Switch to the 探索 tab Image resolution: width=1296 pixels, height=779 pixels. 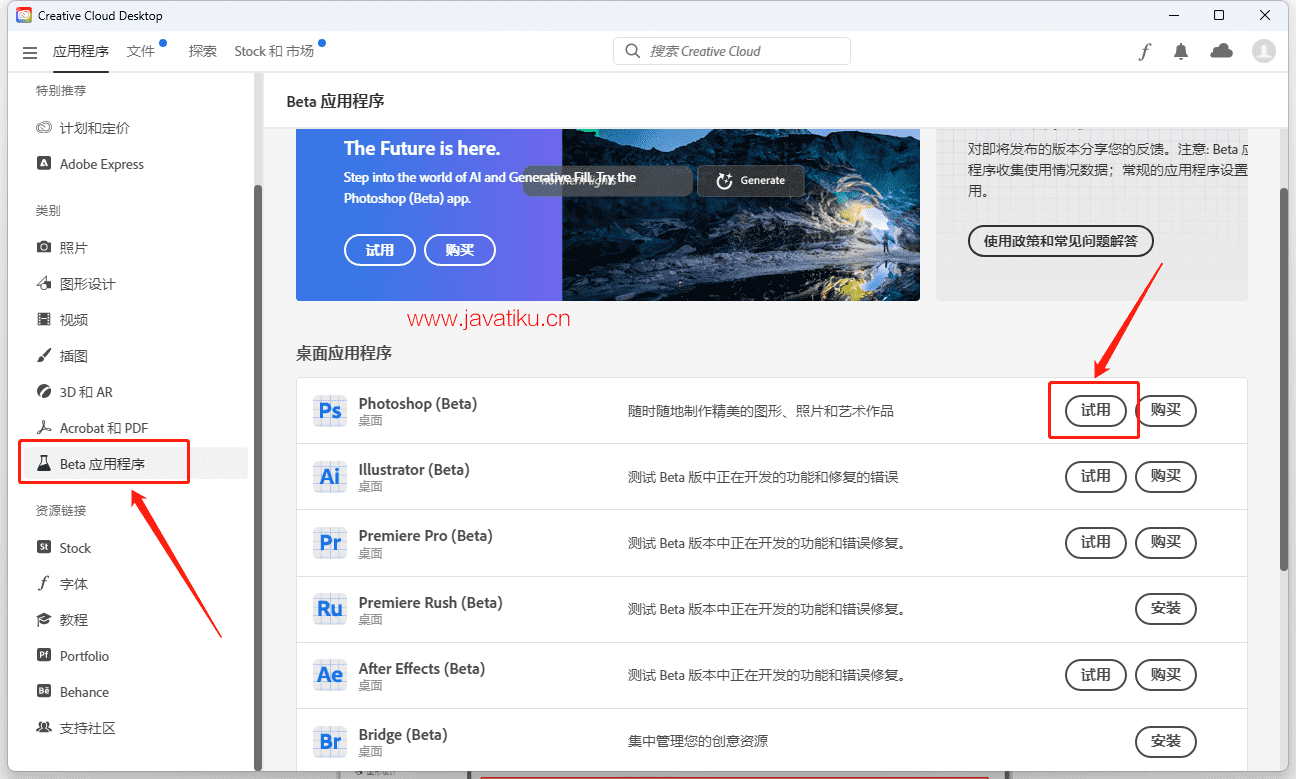[203, 51]
